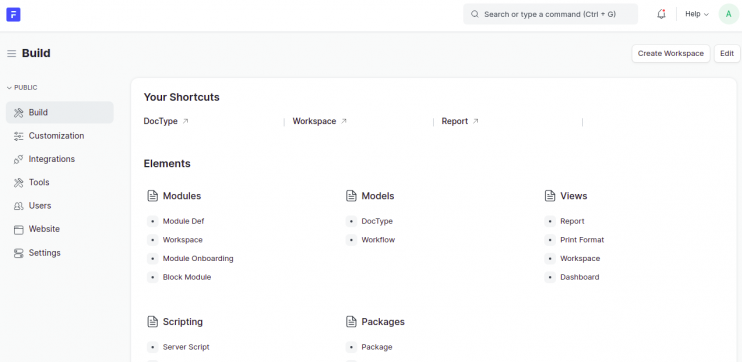Click the dot indicator beside Server Script
Viewport: 742px width, 362px height.
click(152, 347)
